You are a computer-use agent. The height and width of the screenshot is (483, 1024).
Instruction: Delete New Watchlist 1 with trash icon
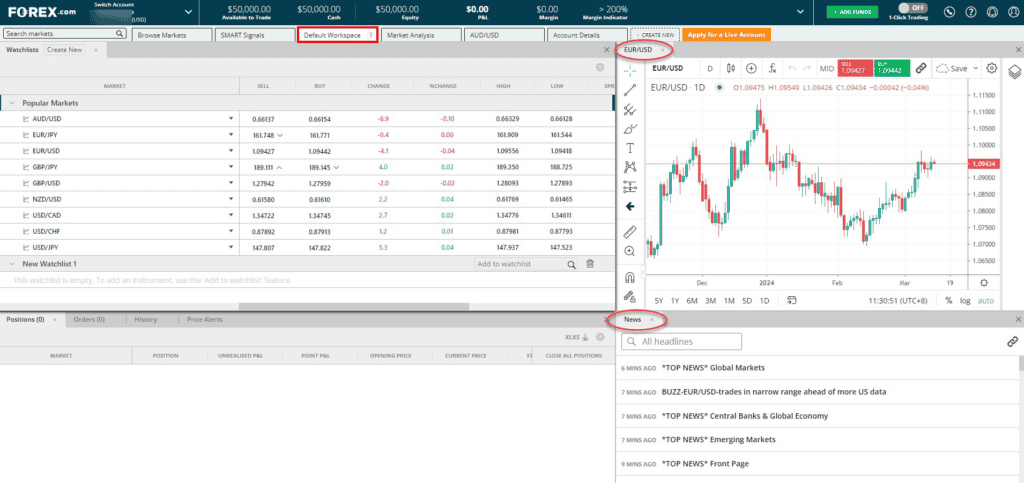(590, 264)
